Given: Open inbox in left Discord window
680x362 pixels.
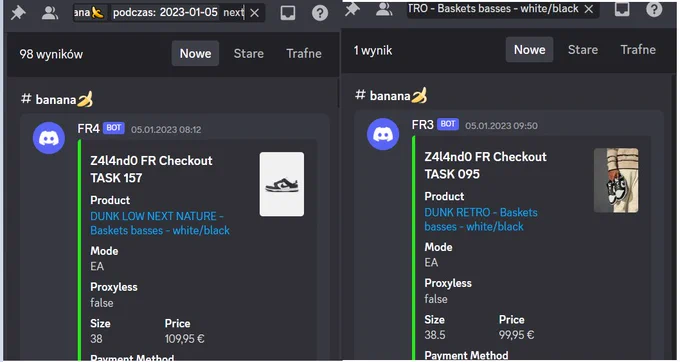Looking at the screenshot, I should [288, 13].
